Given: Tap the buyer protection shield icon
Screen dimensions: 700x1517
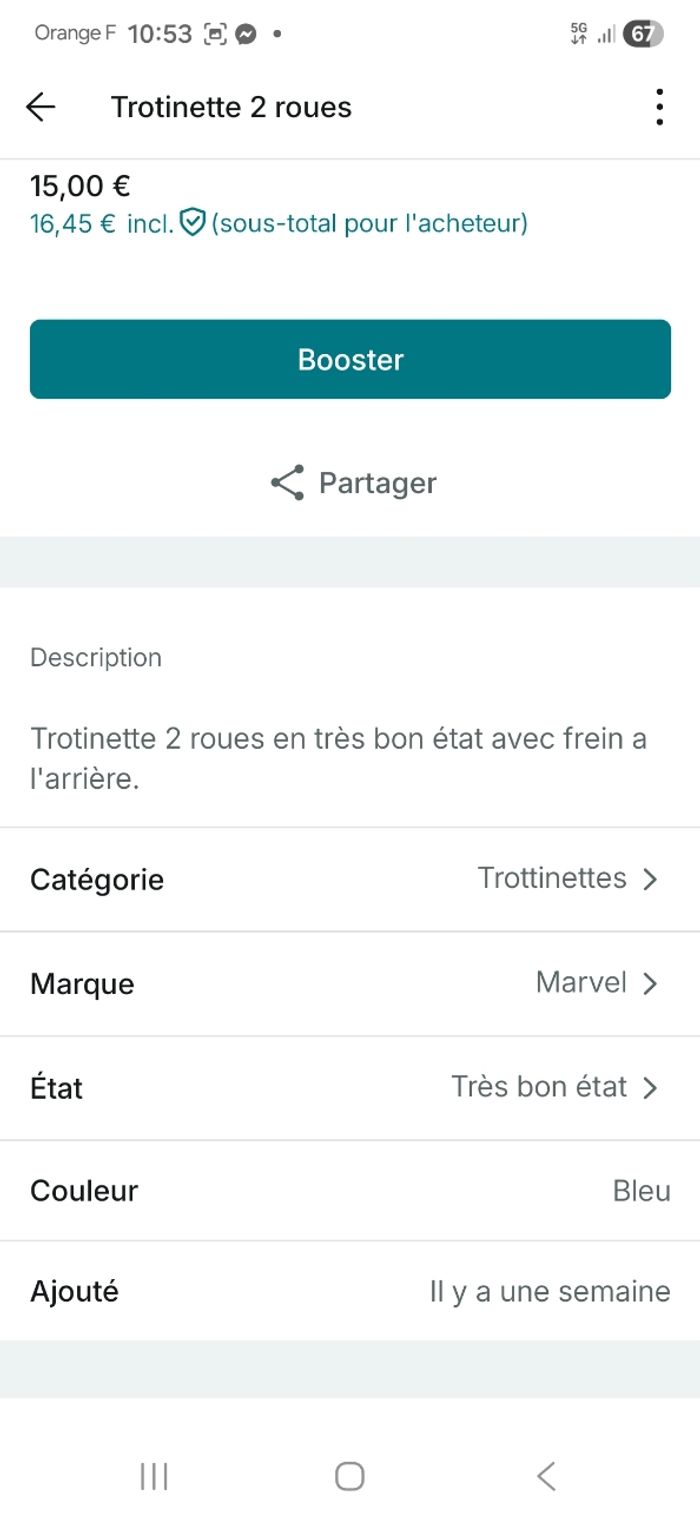Looking at the screenshot, I should 192,222.
